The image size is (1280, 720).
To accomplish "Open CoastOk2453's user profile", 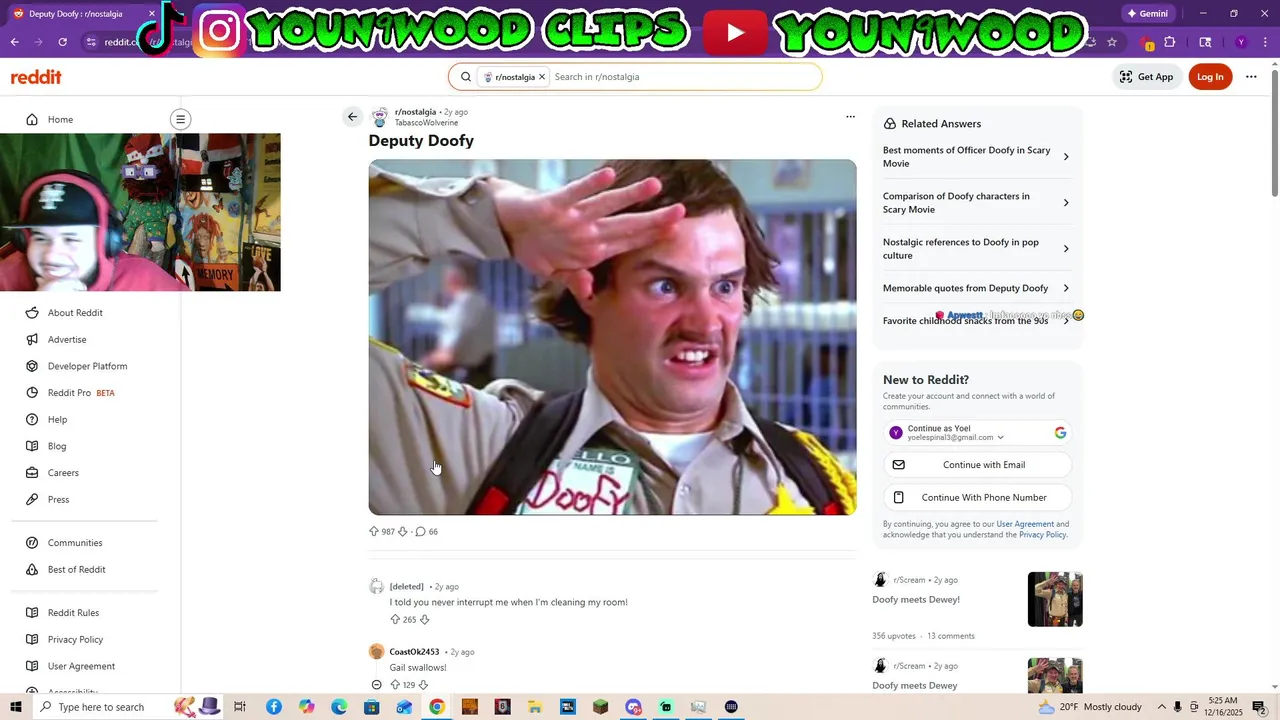I will (x=414, y=652).
